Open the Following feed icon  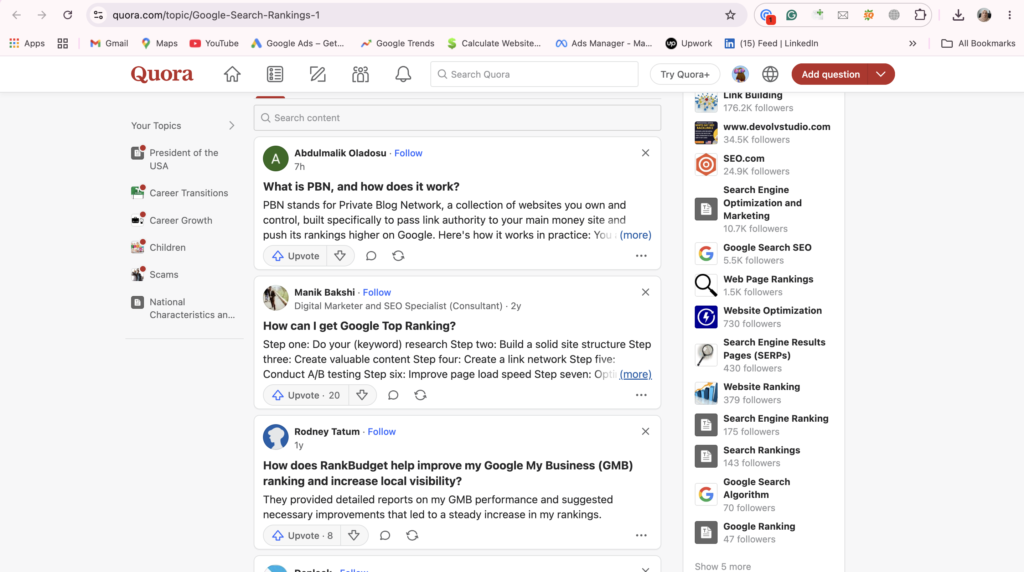275,74
